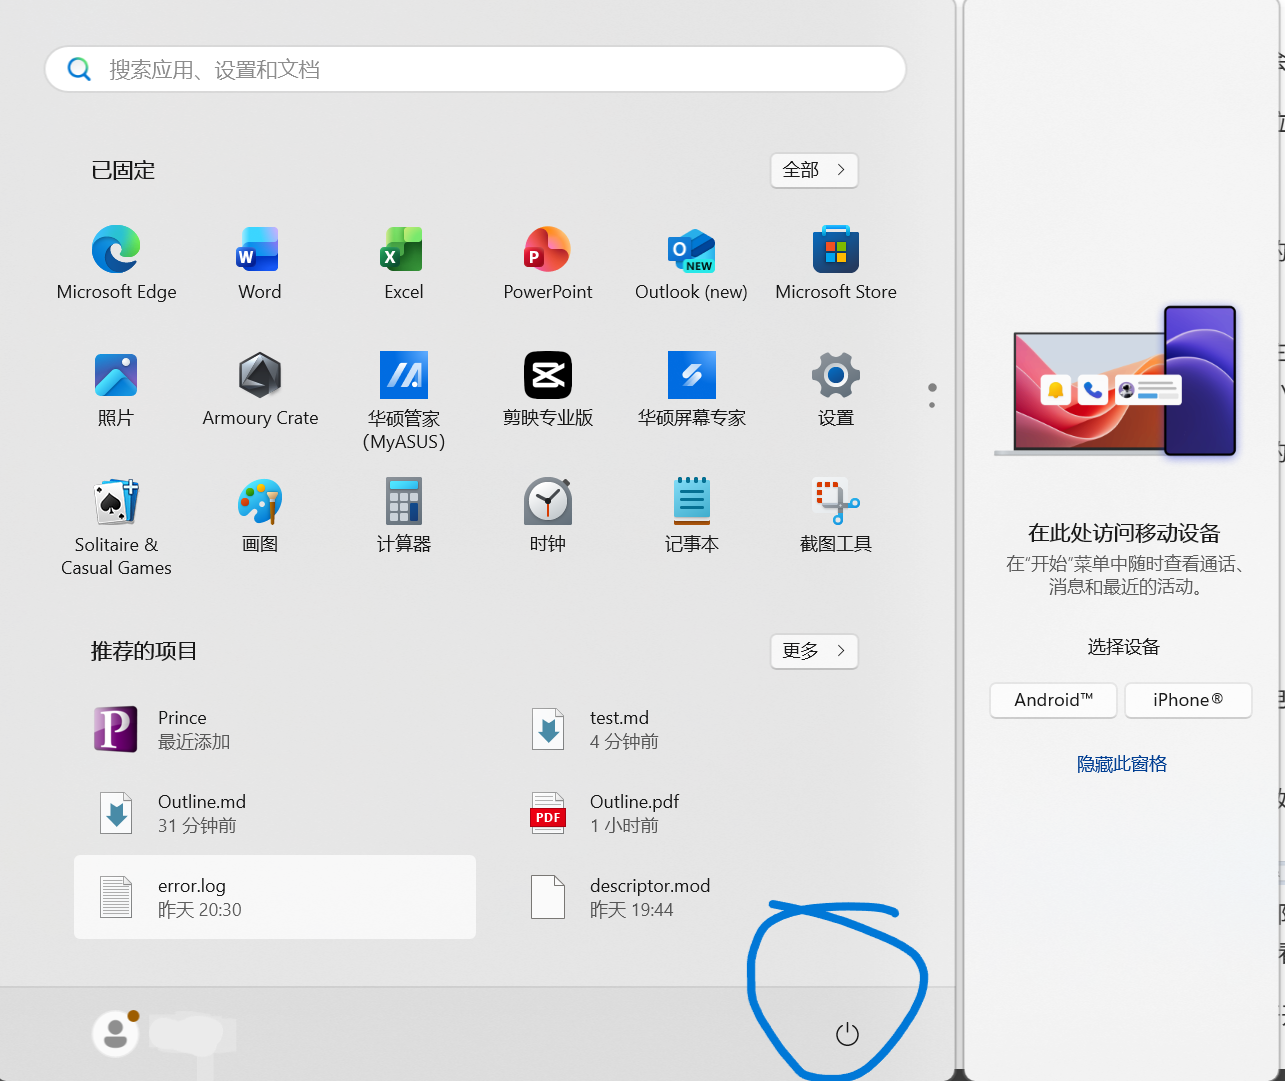The height and width of the screenshot is (1081, 1285).
Task: Launch PowerPoint from Start menu
Action: 548,262
